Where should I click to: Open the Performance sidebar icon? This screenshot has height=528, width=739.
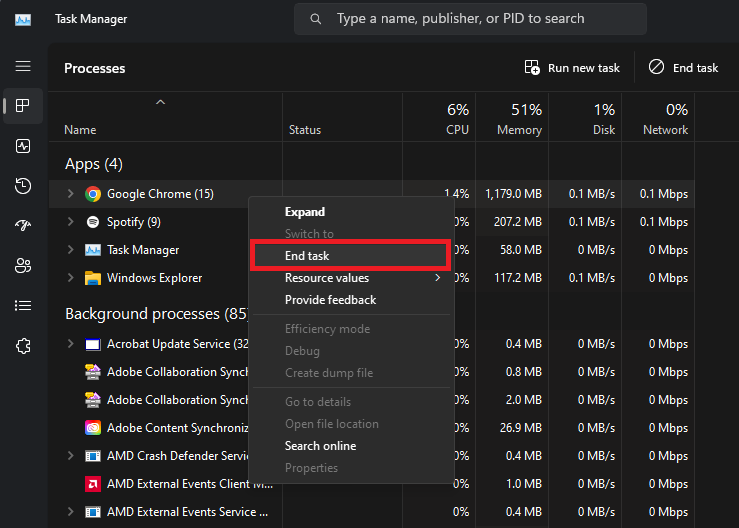point(23,146)
